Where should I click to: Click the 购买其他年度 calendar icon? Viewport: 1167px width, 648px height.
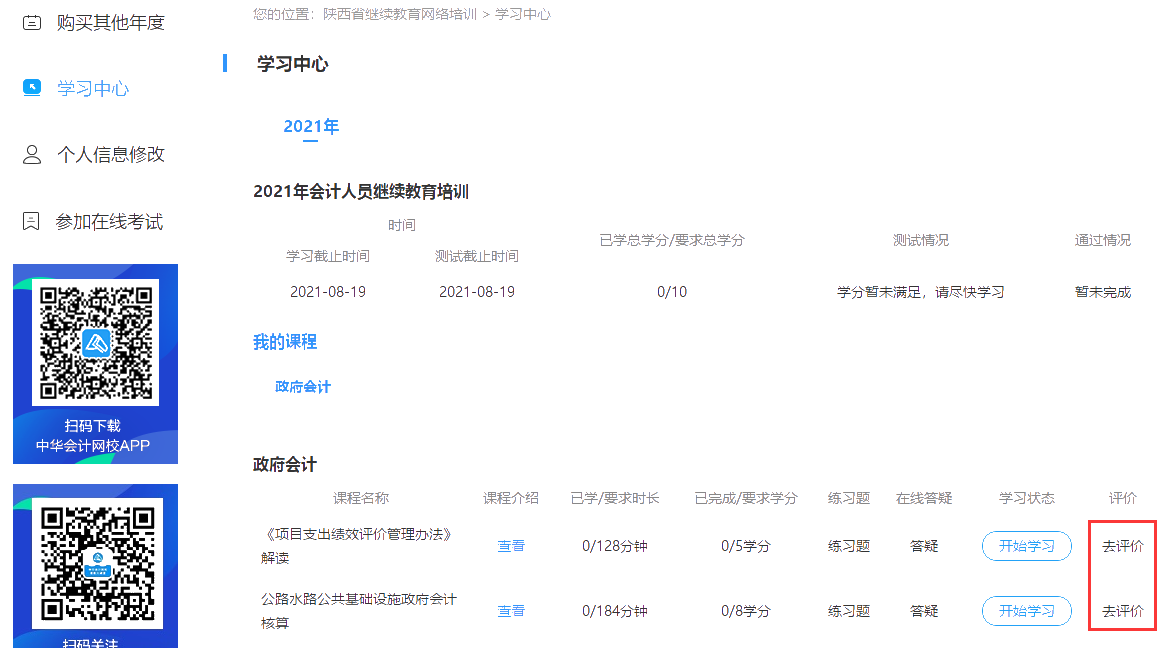pyautogui.click(x=32, y=22)
